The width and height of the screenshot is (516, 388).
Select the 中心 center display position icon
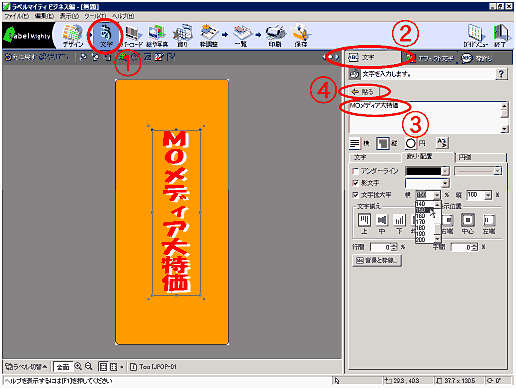tap(468, 220)
